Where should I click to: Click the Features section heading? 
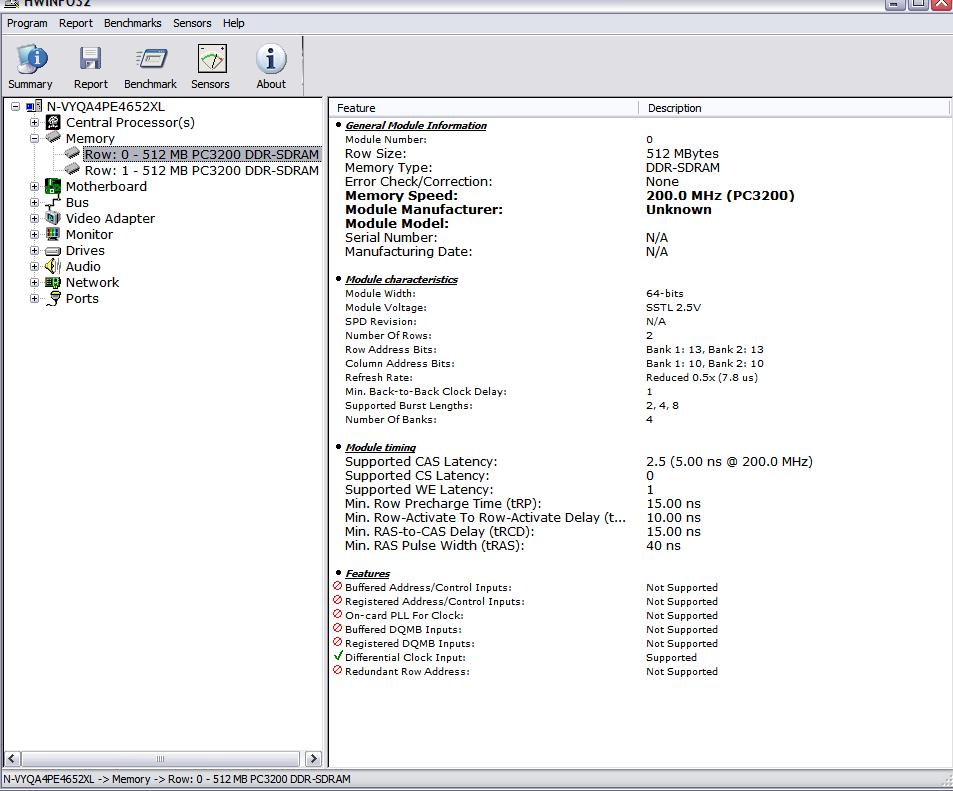[x=367, y=573]
